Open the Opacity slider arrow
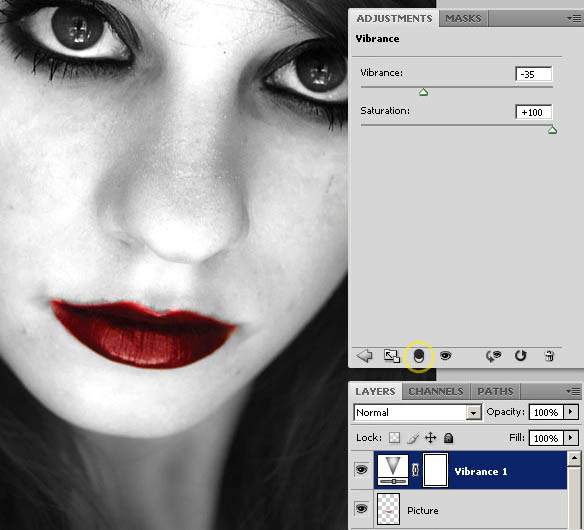 pyautogui.click(x=571, y=412)
